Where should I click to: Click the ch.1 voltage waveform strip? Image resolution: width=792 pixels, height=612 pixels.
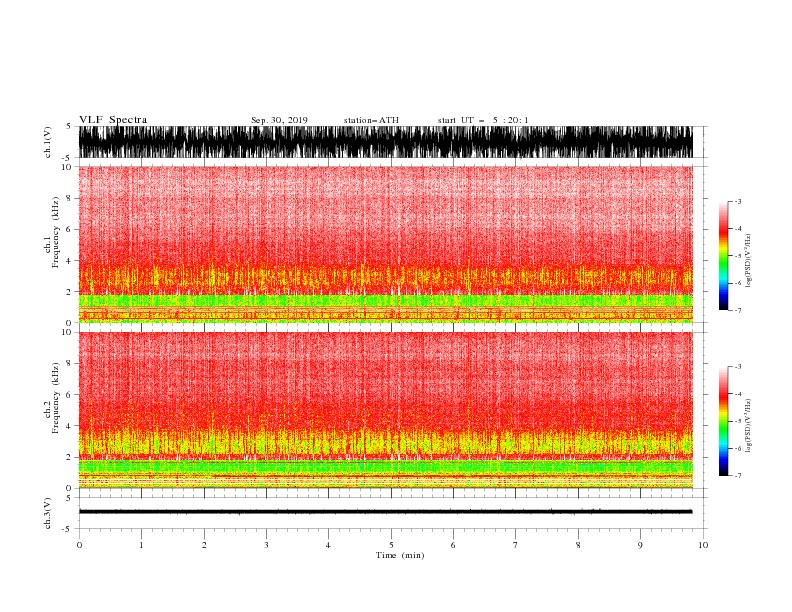(385, 142)
